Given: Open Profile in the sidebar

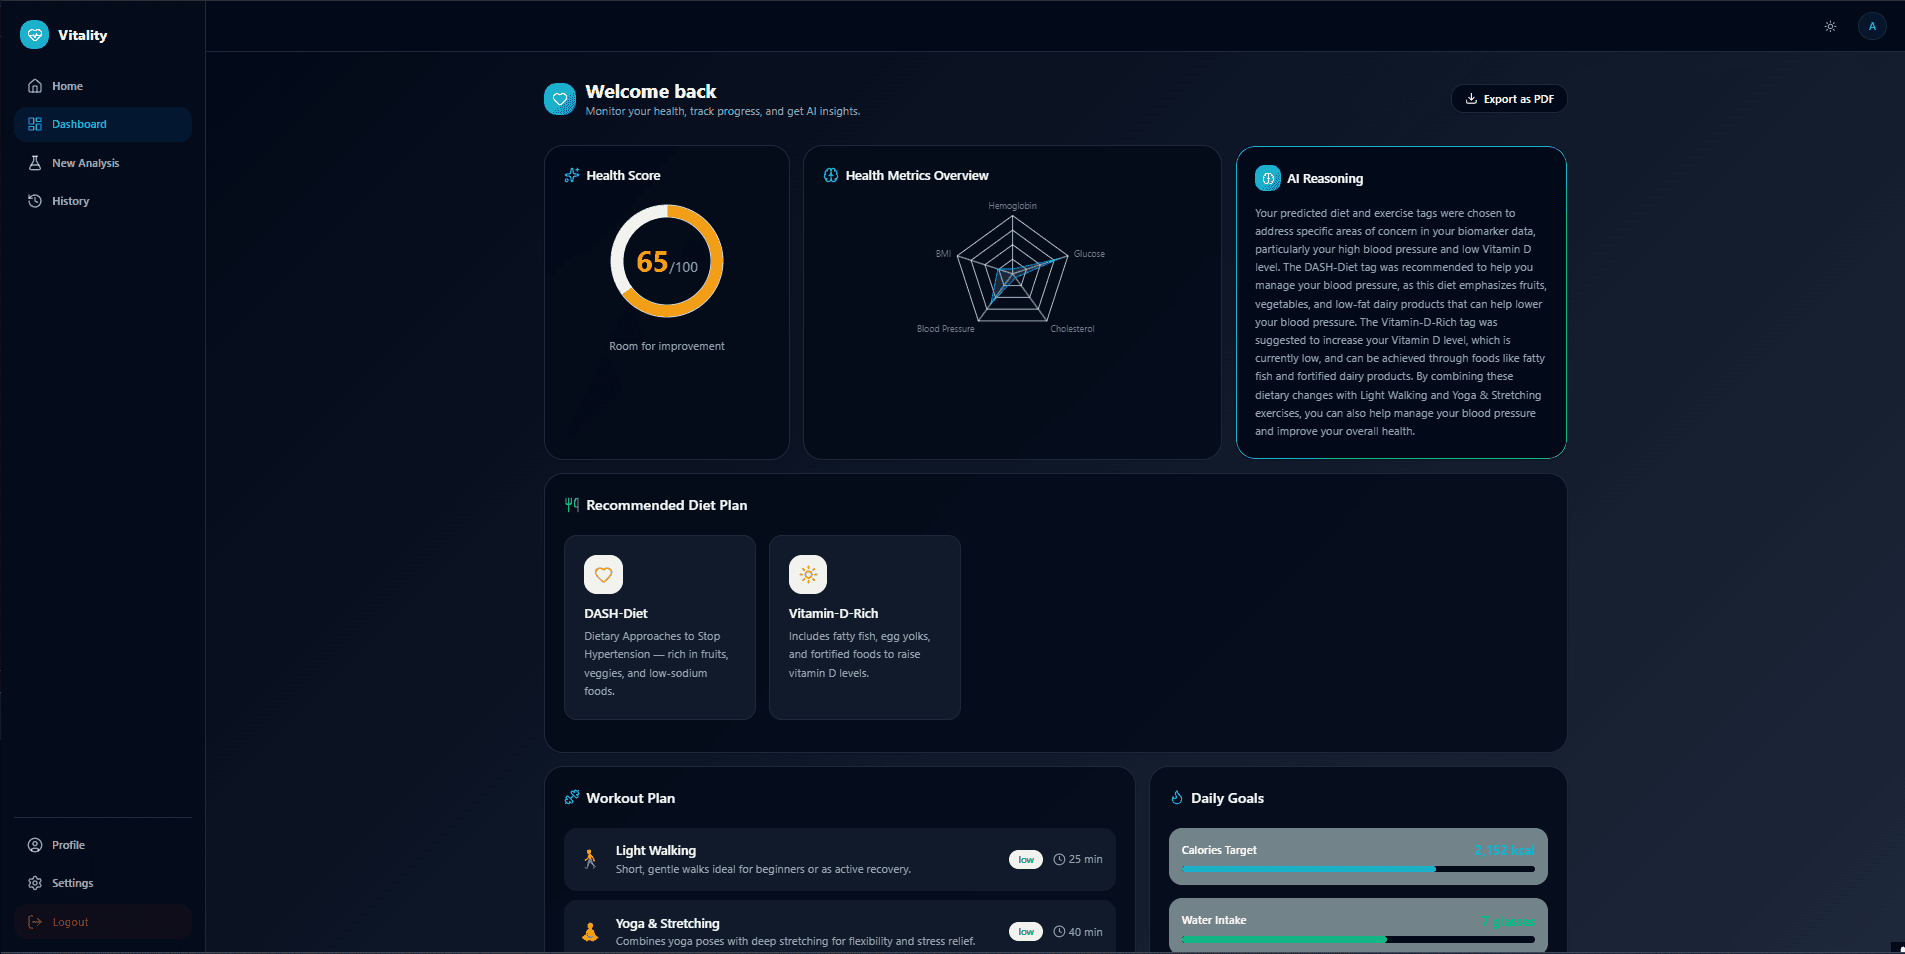Looking at the screenshot, I should [x=103, y=845].
